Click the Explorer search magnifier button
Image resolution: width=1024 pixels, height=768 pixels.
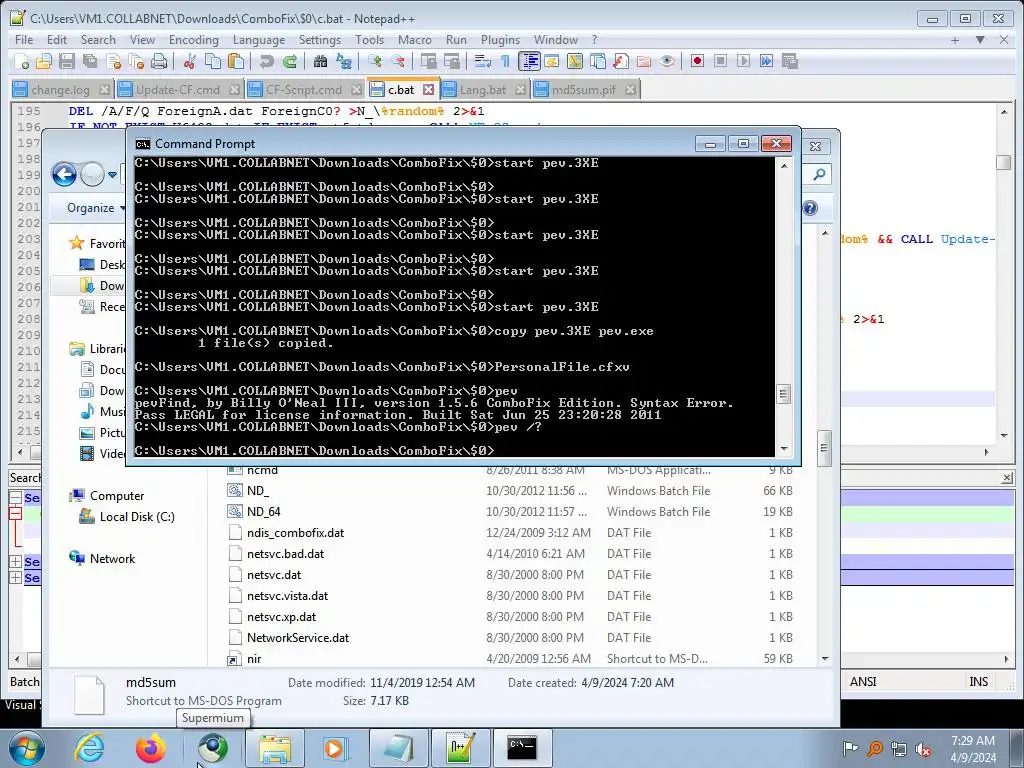tap(819, 174)
